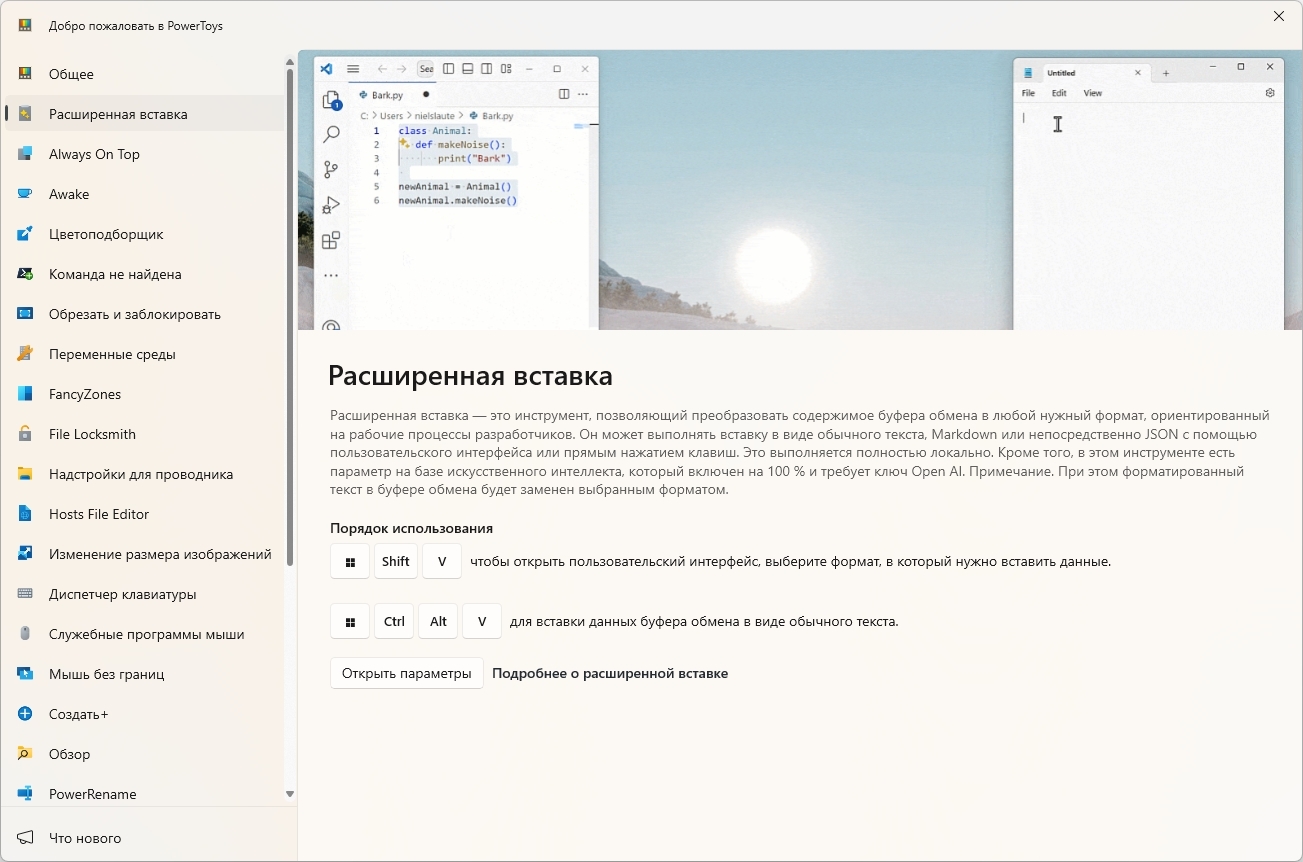Click VS Code Explorer files icon in preview
Viewport: 1303px width, 862px height.
tap(331, 100)
